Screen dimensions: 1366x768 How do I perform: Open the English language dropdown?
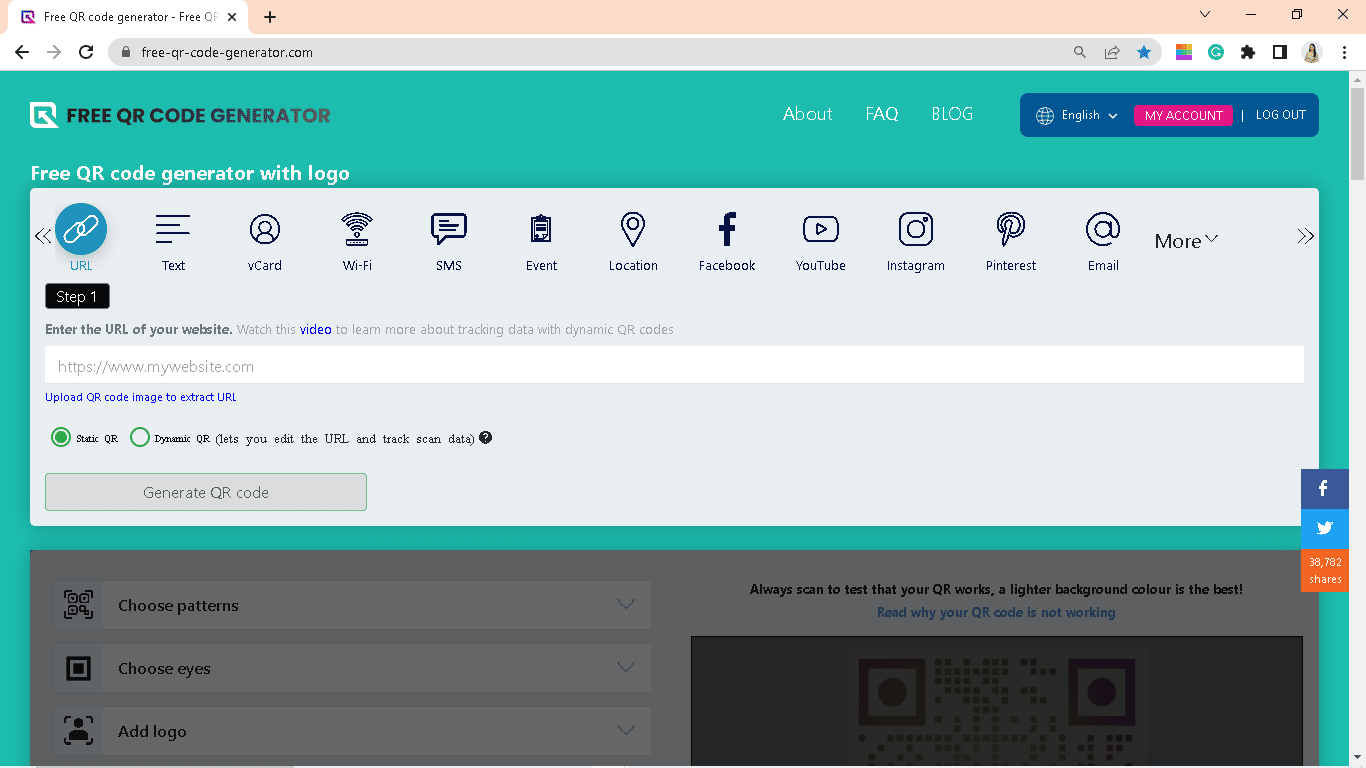click(1078, 115)
